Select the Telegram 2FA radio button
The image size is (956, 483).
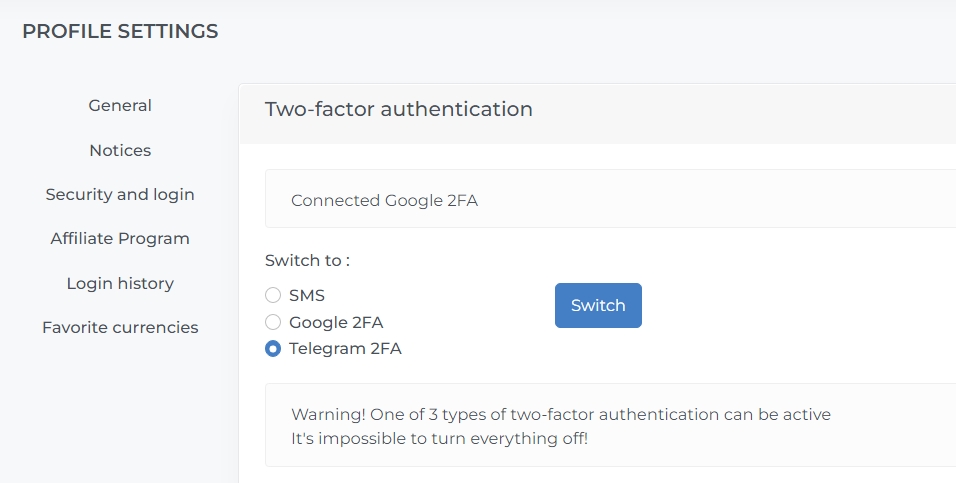(273, 349)
